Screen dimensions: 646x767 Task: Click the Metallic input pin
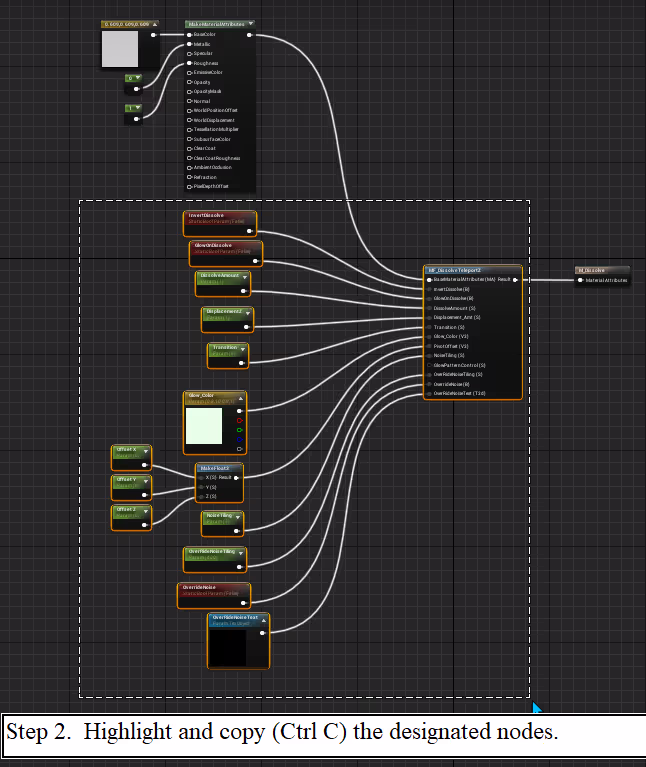(x=190, y=44)
